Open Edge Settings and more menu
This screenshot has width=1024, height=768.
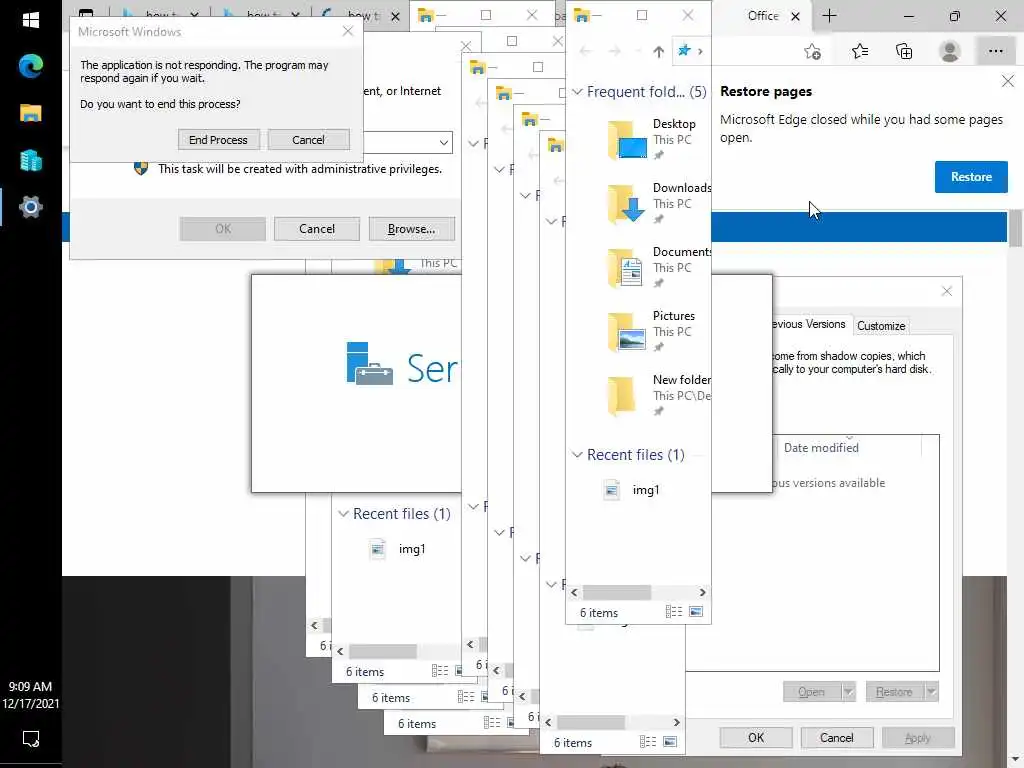pos(995,51)
